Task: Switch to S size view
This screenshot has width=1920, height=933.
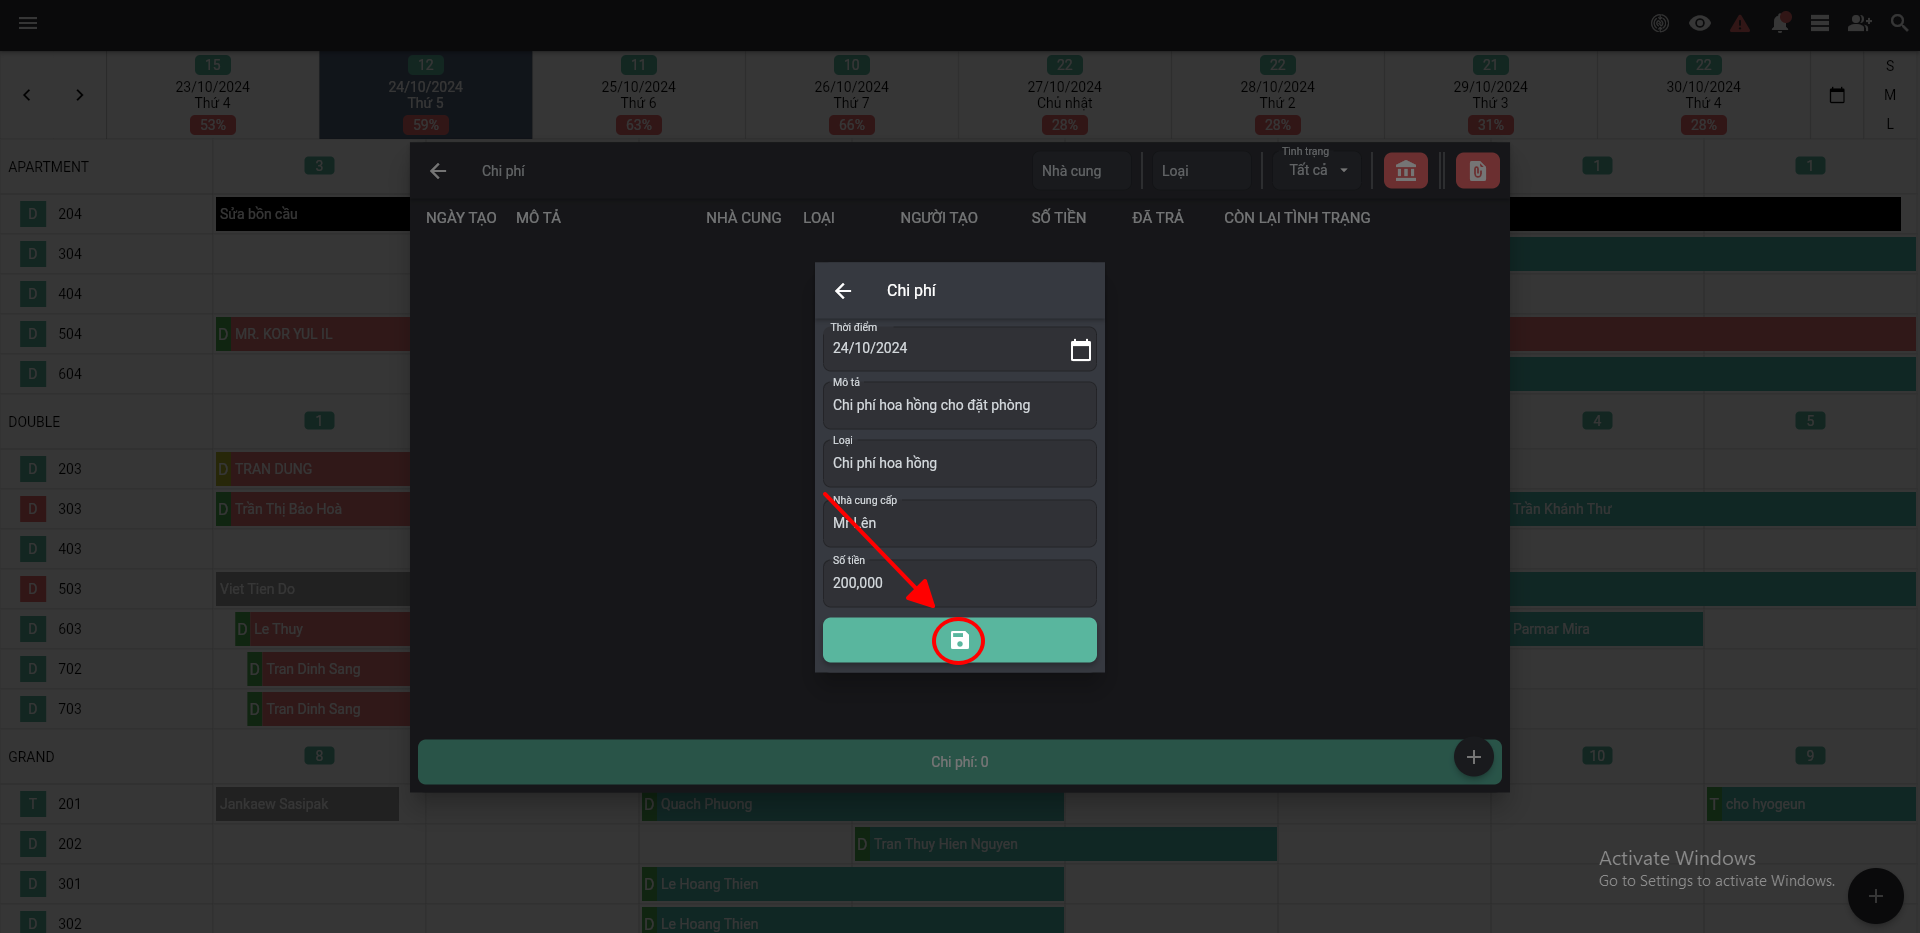Action: pyautogui.click(x=1890, y=66)
